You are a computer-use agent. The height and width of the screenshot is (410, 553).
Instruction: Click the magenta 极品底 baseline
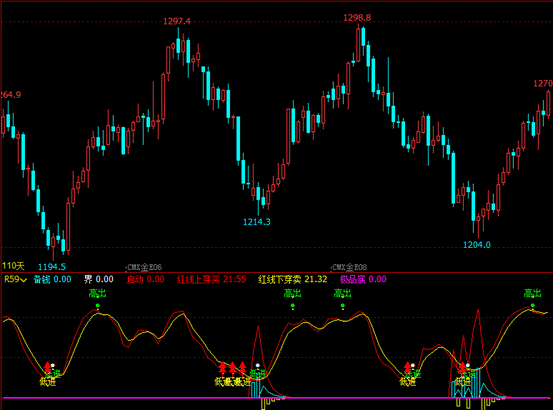[276, 398]
